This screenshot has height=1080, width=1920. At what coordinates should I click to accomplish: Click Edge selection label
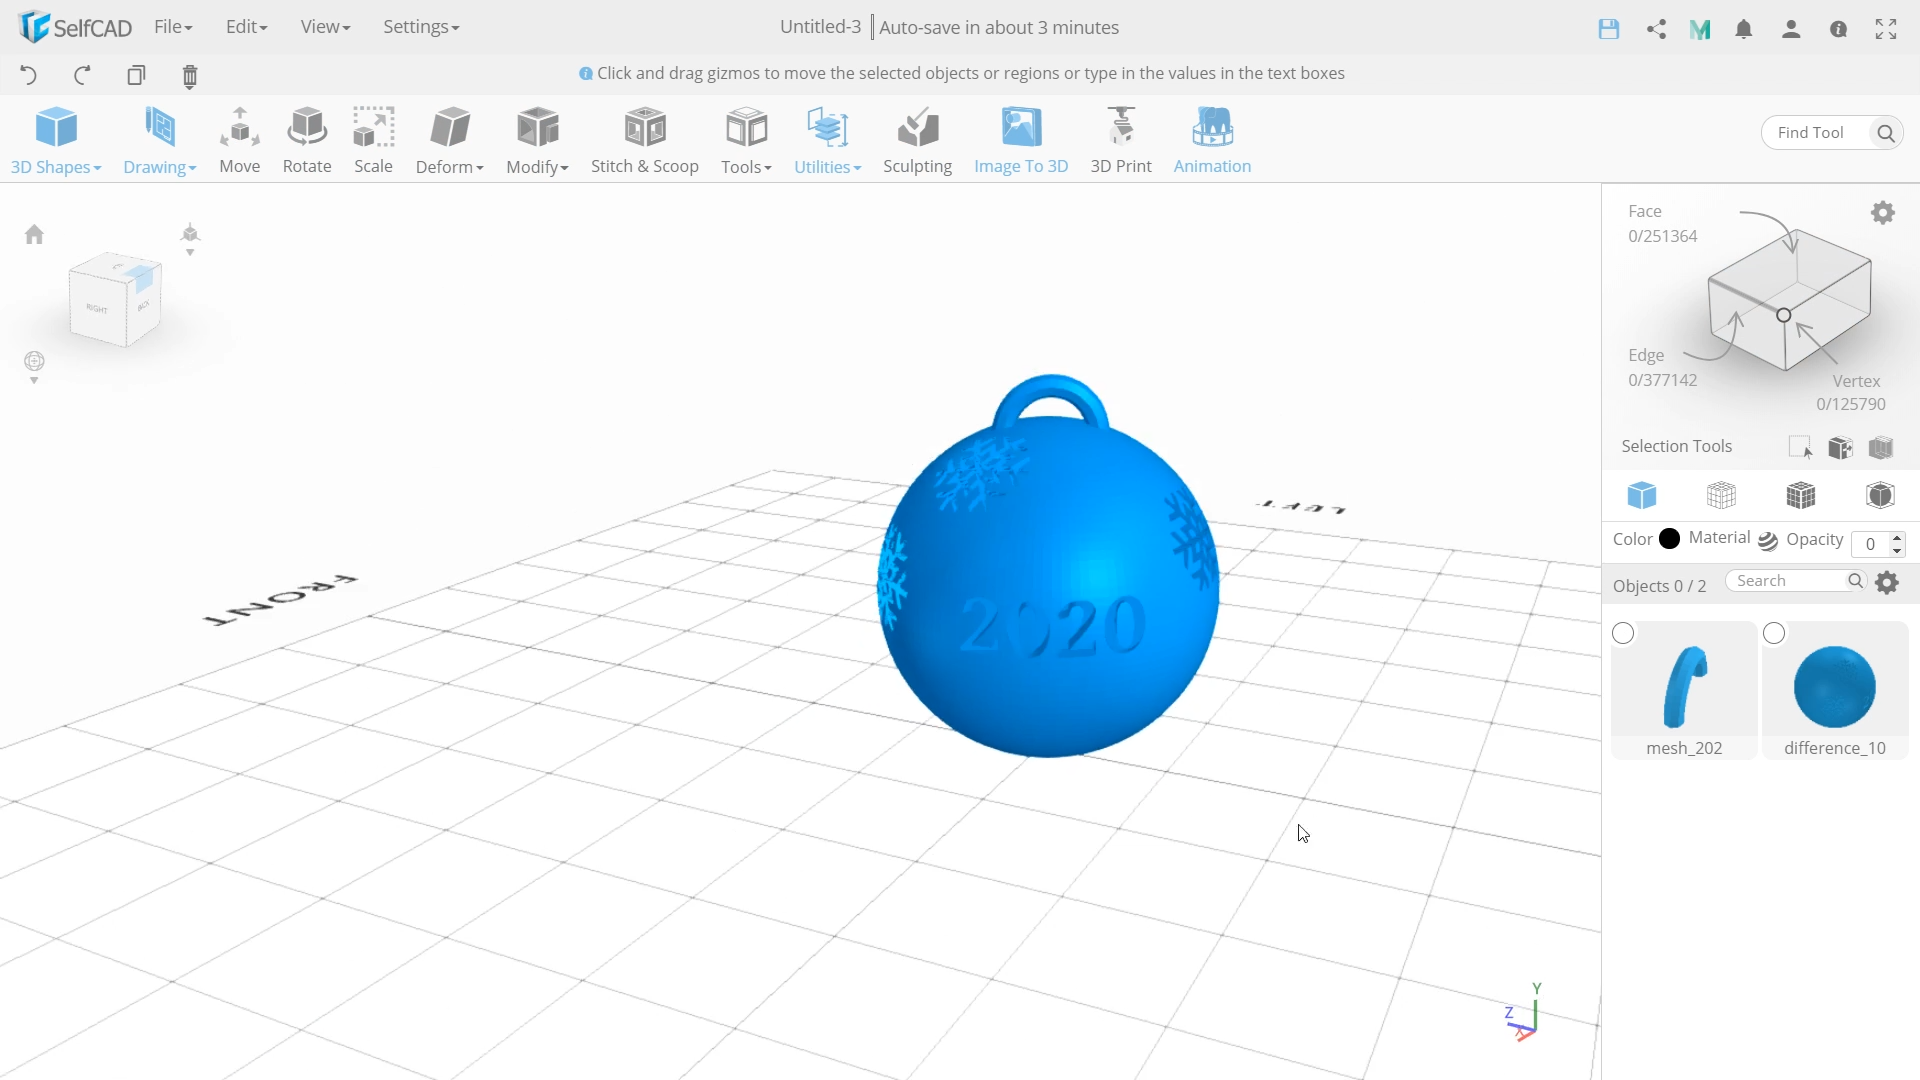(1646, 355)
